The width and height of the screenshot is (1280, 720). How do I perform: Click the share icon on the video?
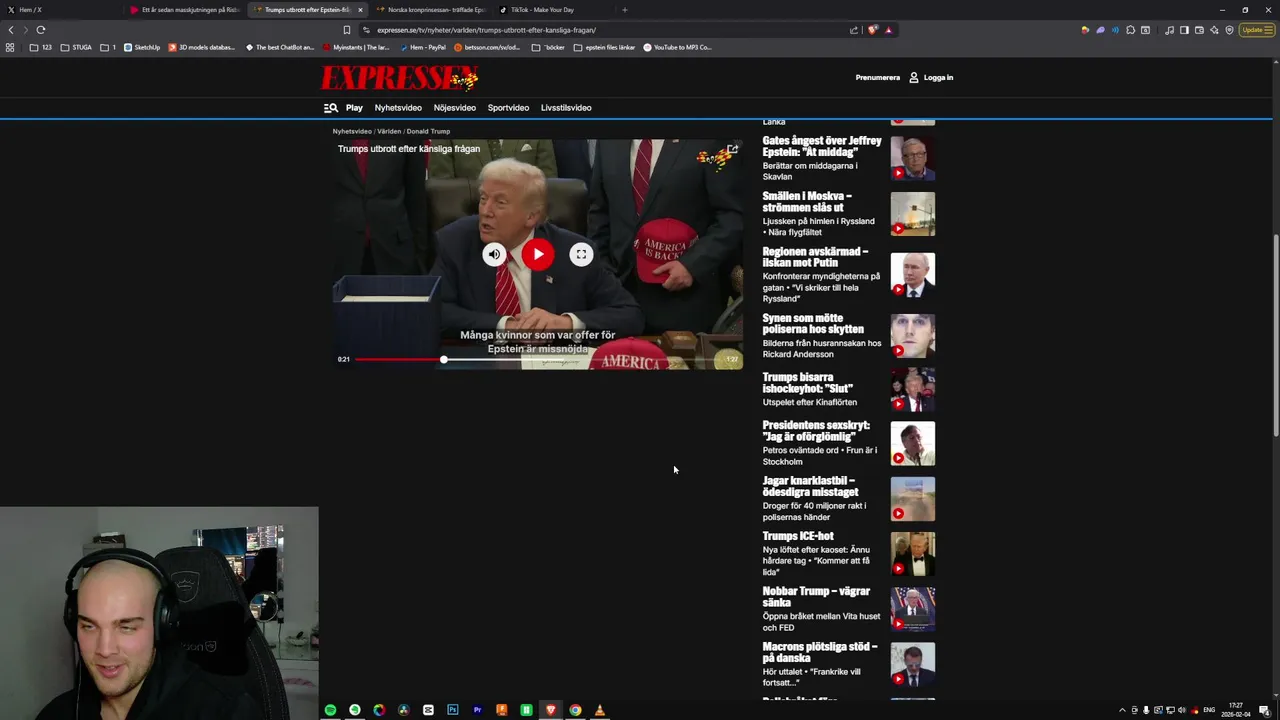pos(732,150)
